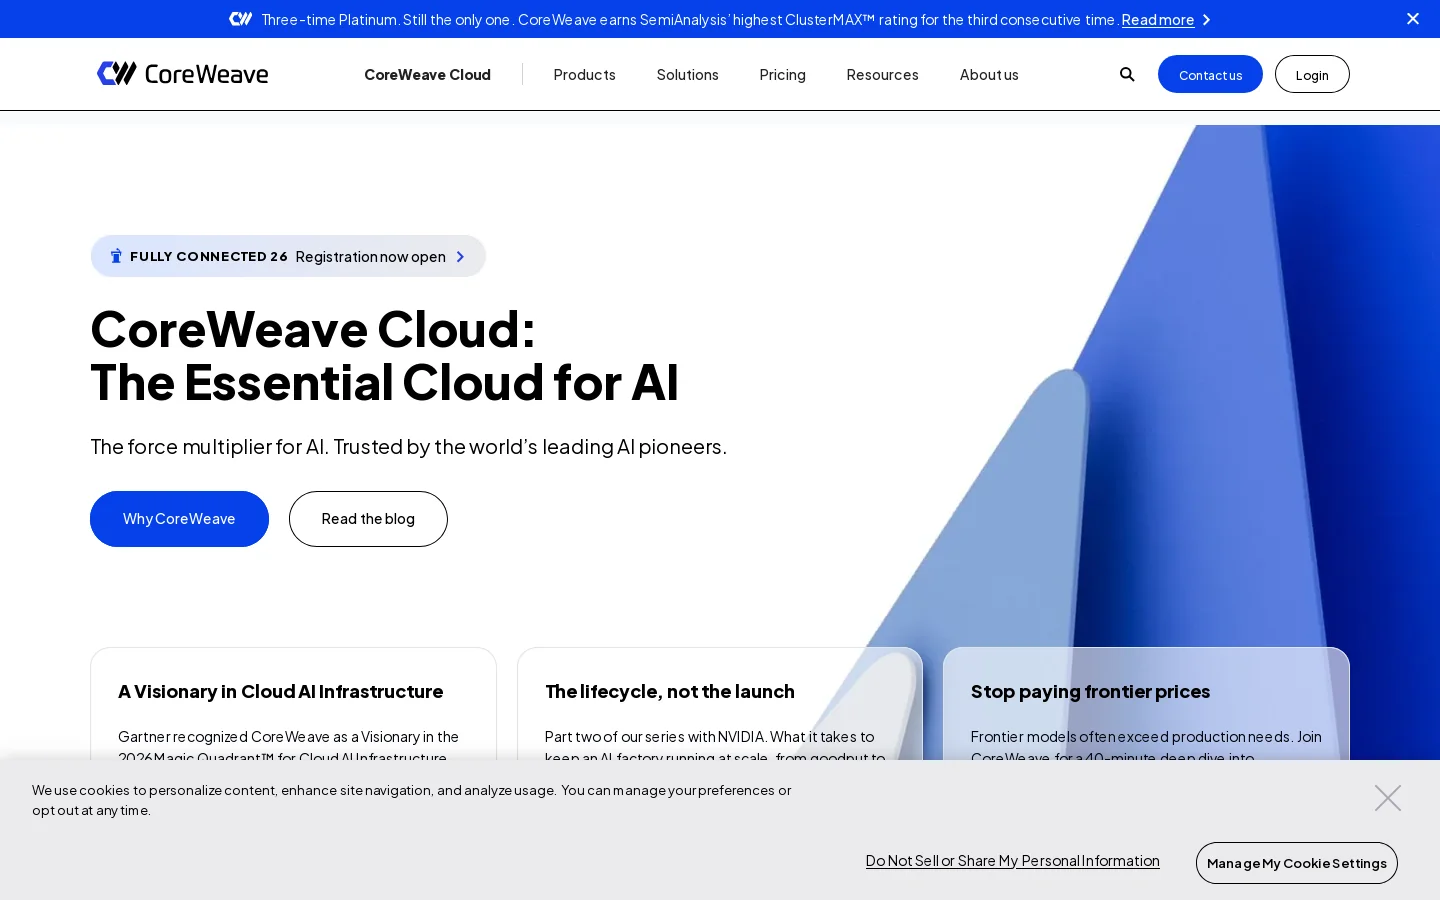Click the Login button
Image resolution: width=1440 pixels, height=900 pixels.
(x=1312, y=74)
